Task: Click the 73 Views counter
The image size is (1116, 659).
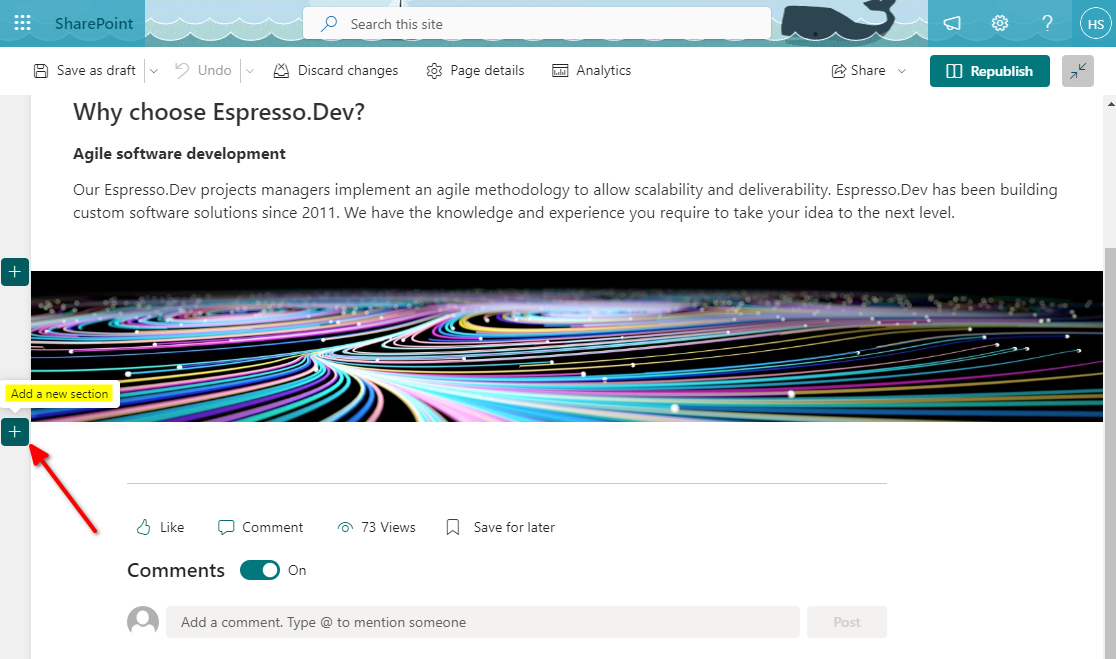Action: click(x=377, y=527)
